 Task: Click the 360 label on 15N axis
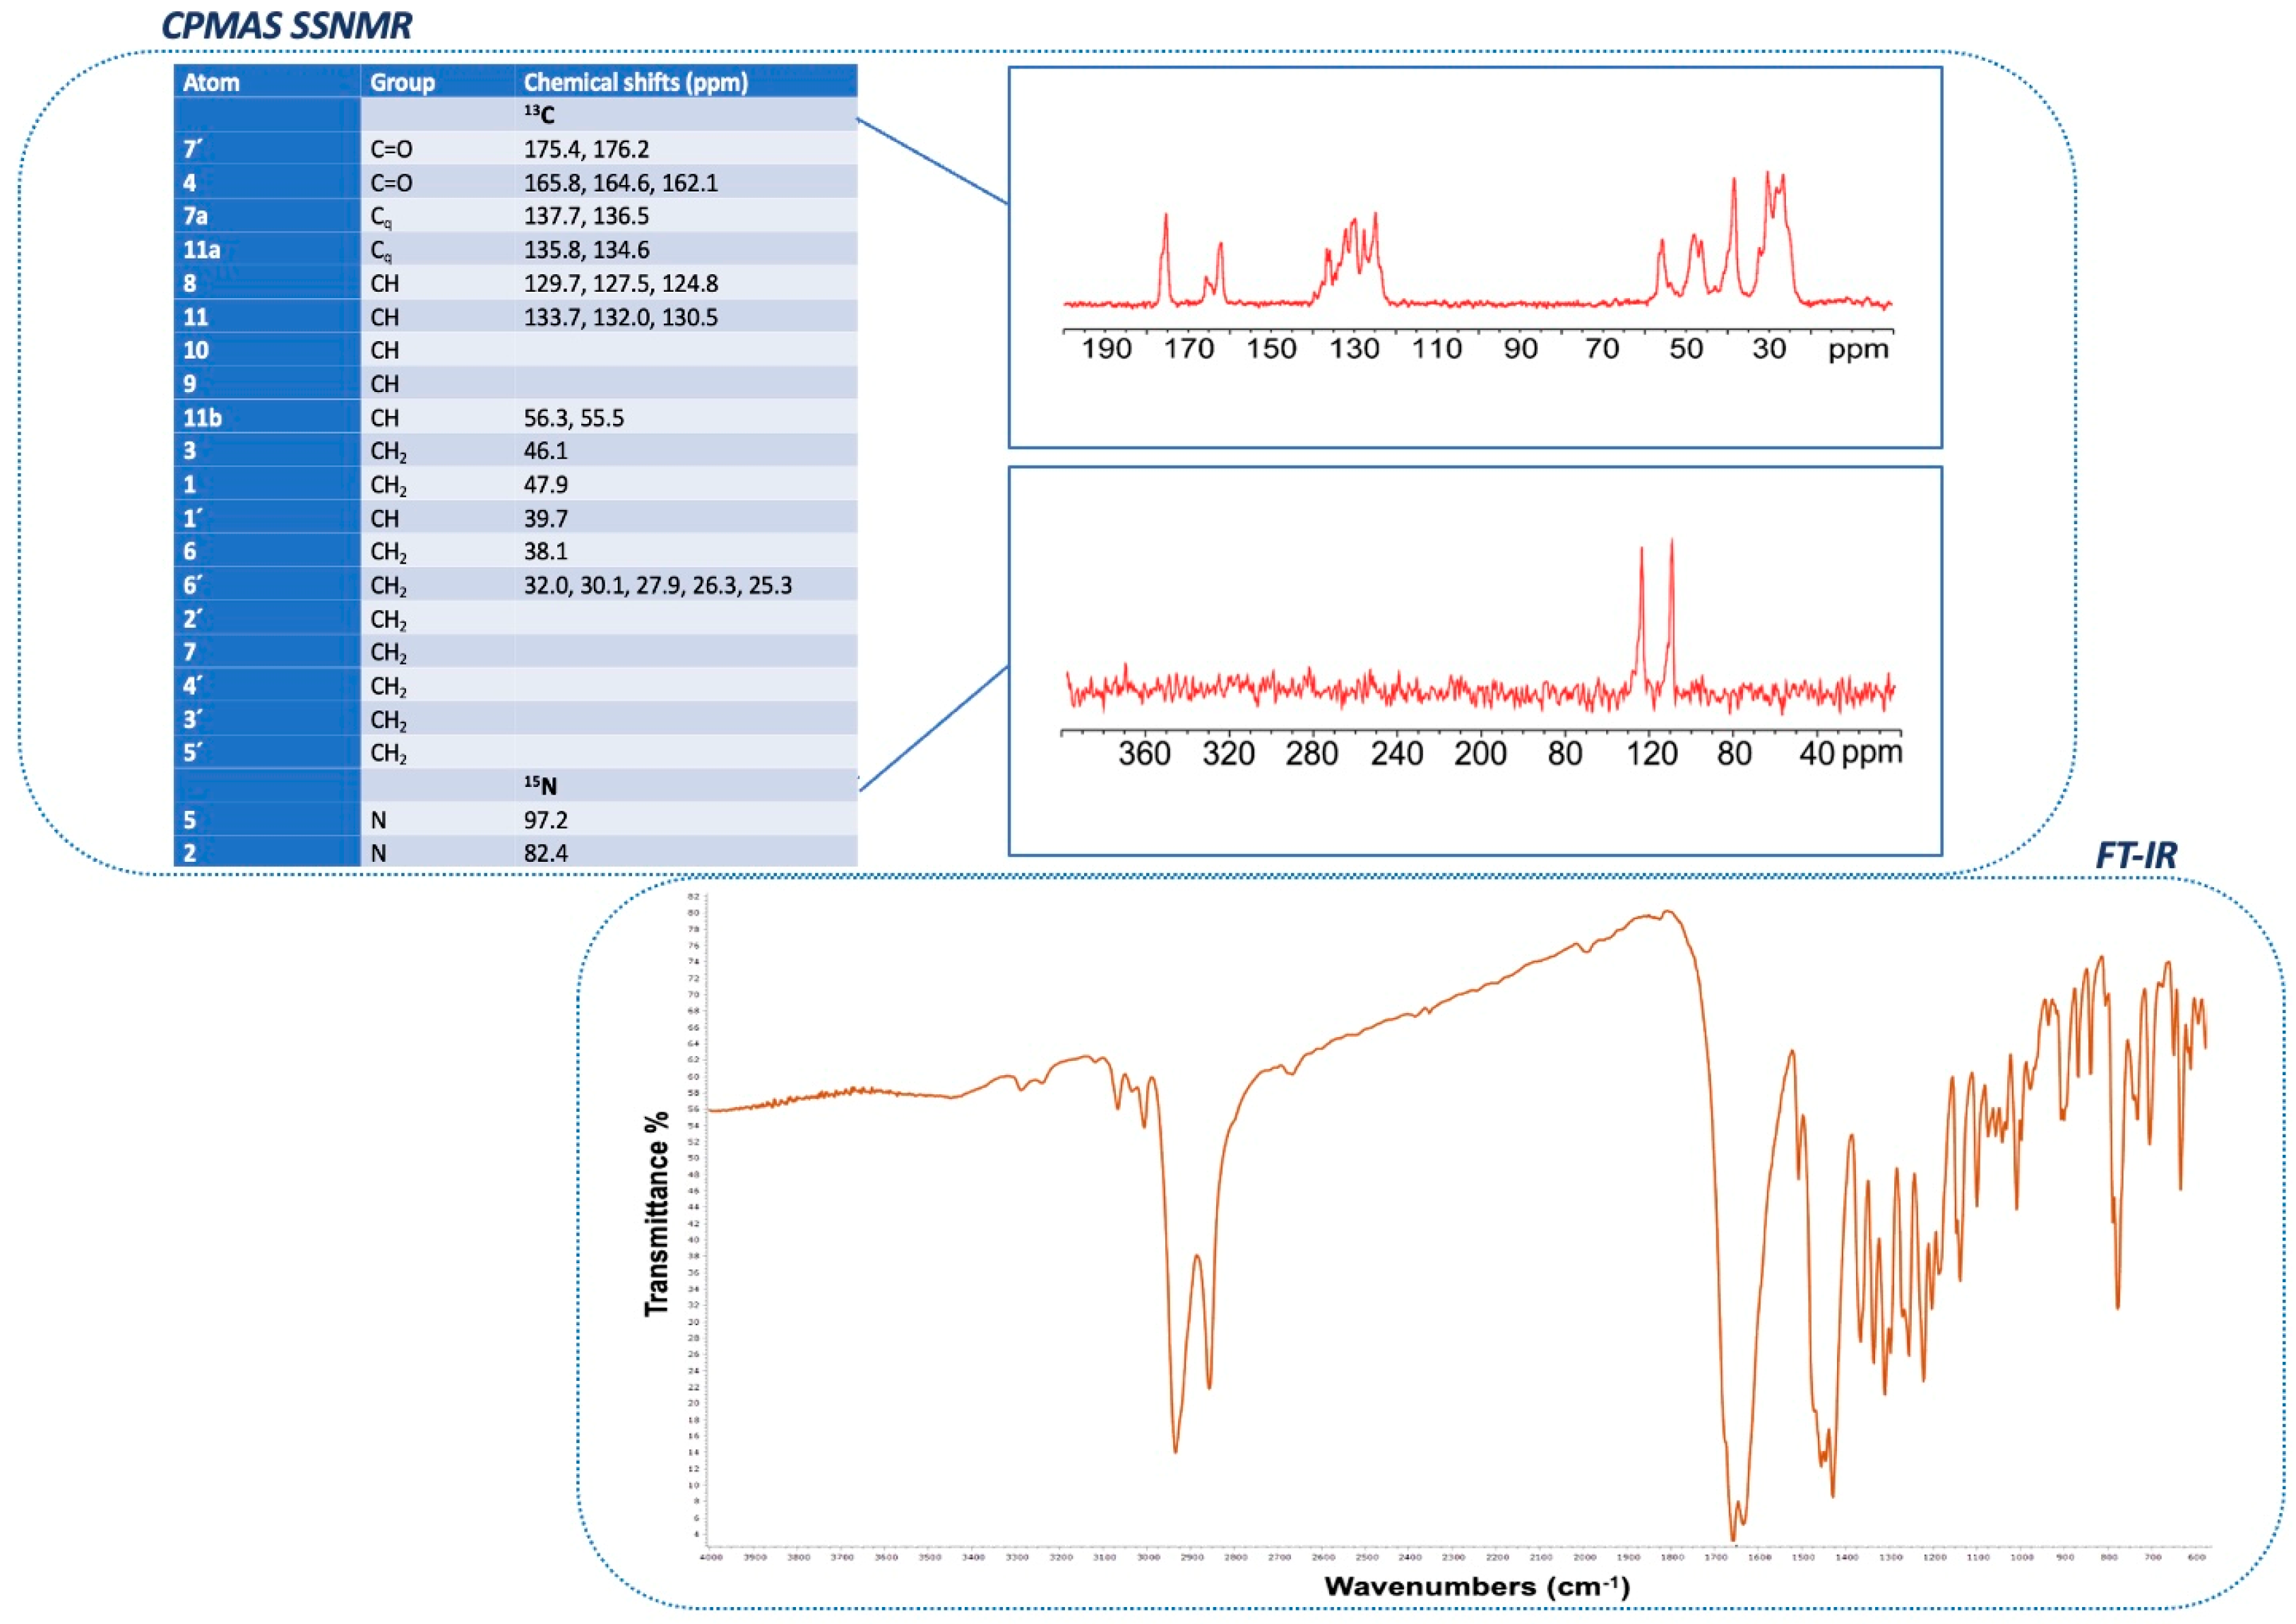tap(1144, 753)
